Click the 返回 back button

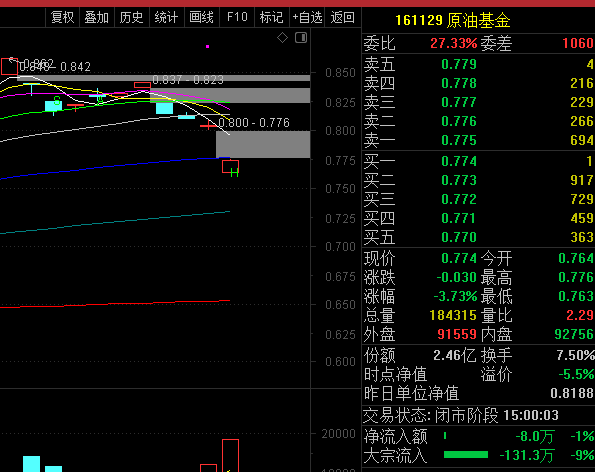(x=343, y=17)
